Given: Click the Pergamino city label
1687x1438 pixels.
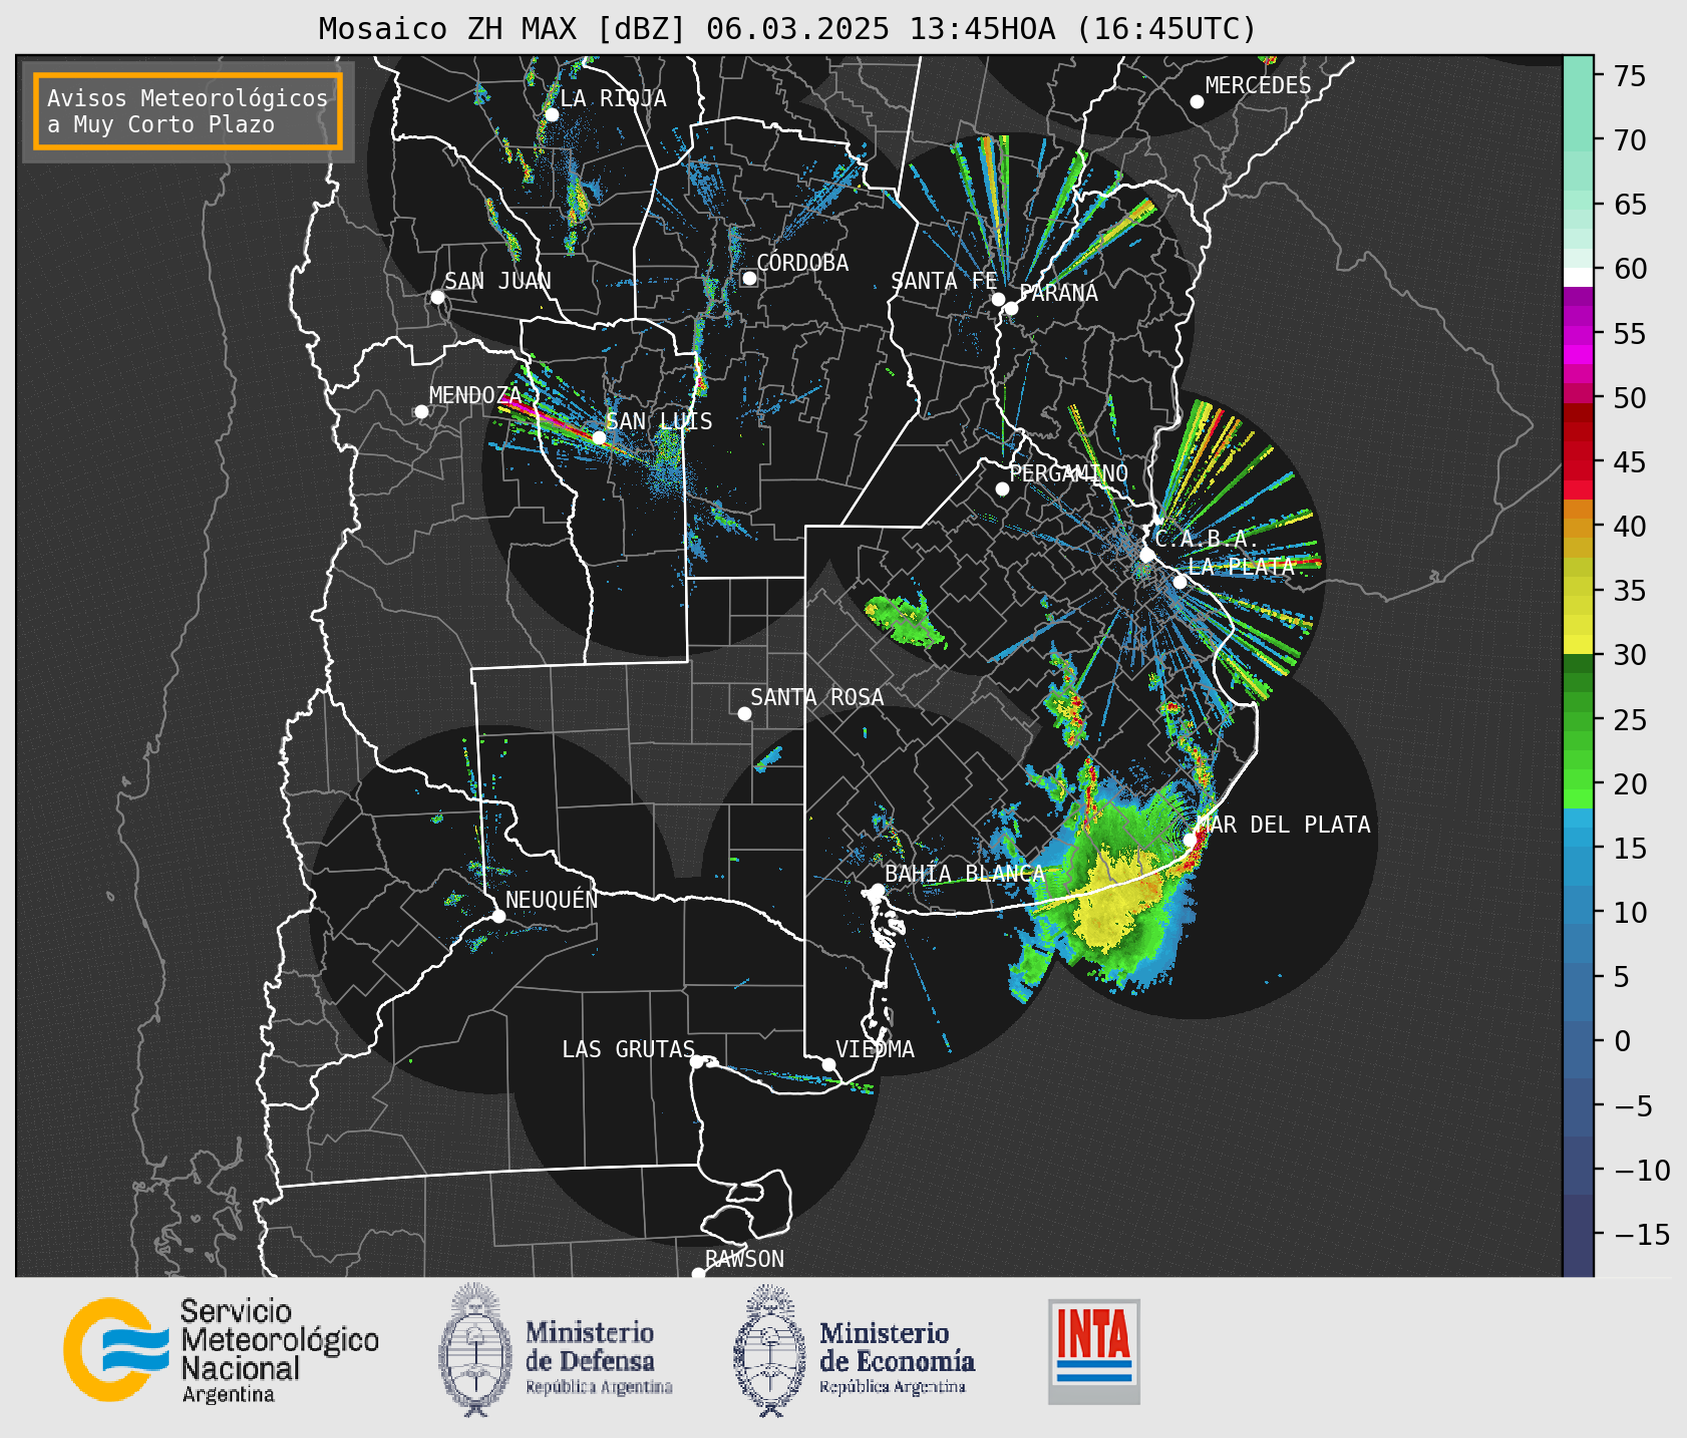Looking at the screenshot, I should tap(1068, 473).
